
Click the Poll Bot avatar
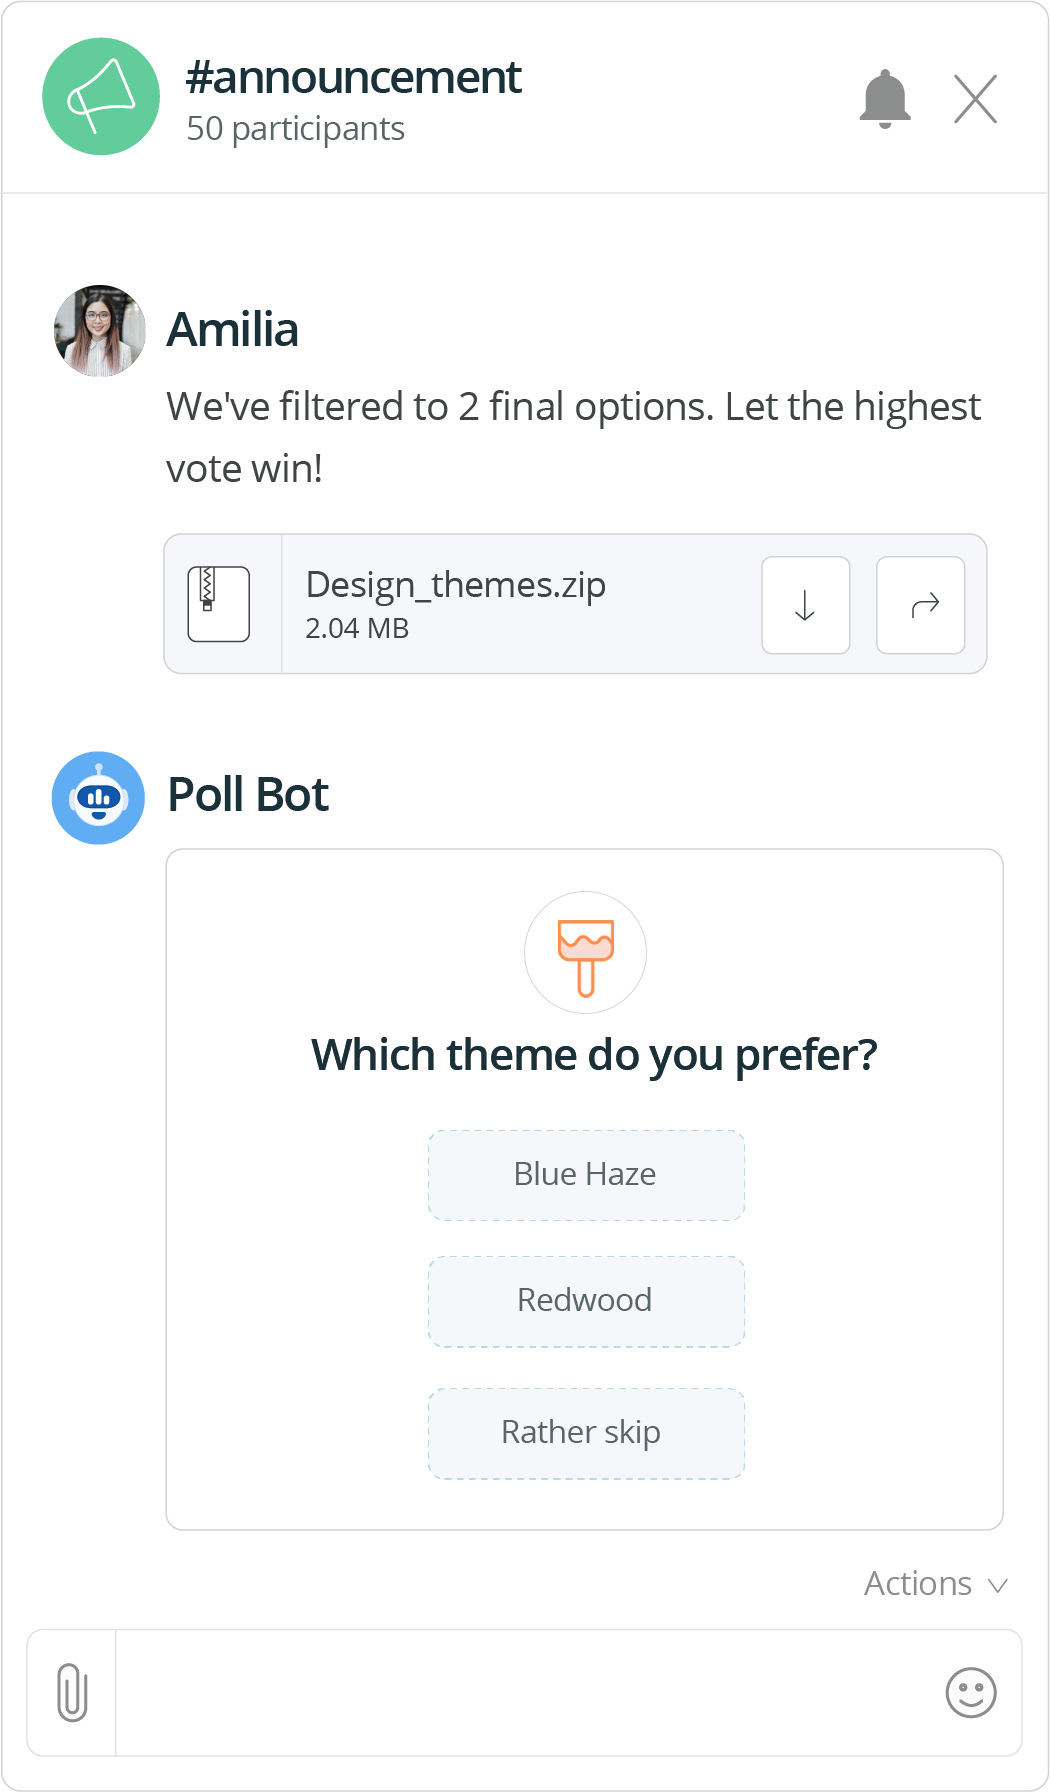(x=98, y=798)
